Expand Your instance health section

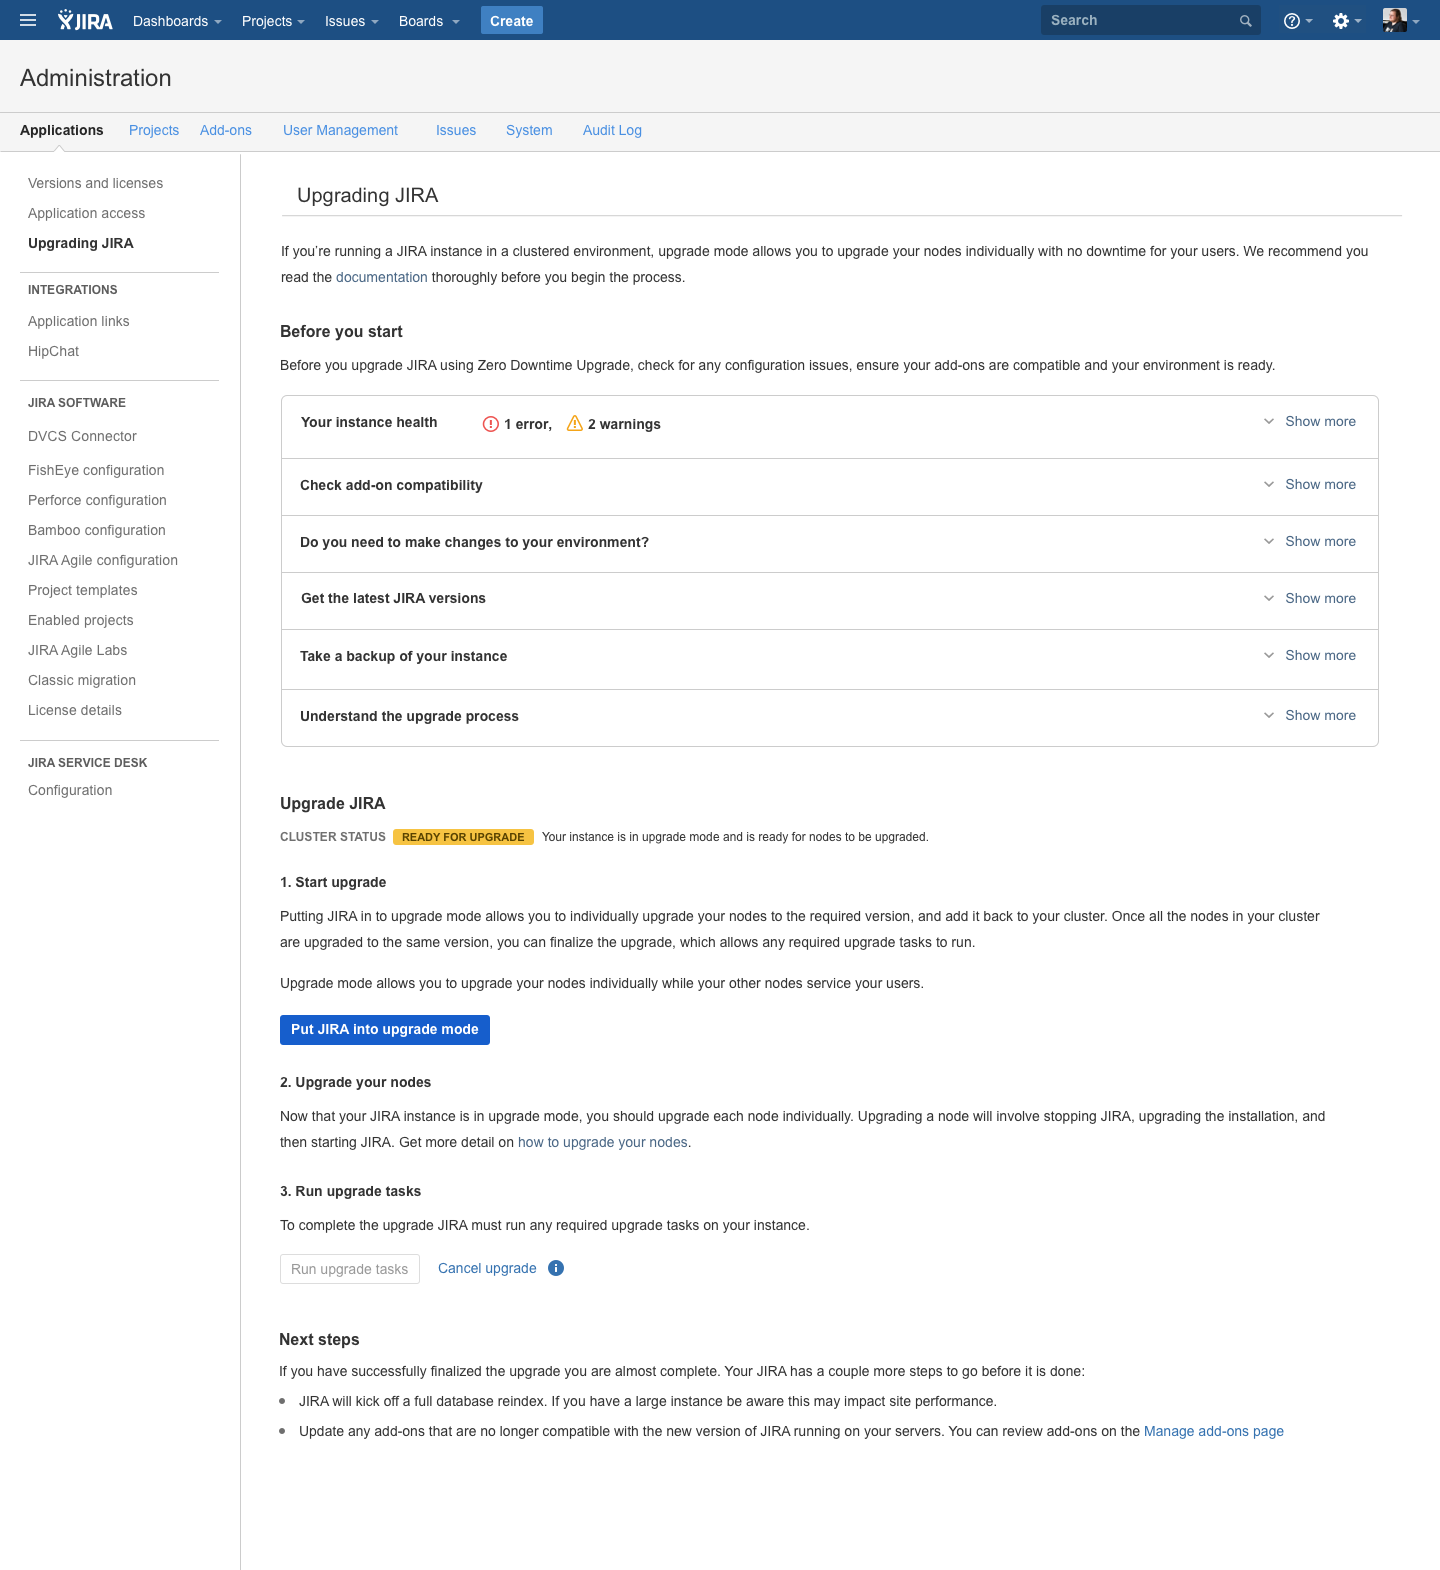tap(1309, 422)
